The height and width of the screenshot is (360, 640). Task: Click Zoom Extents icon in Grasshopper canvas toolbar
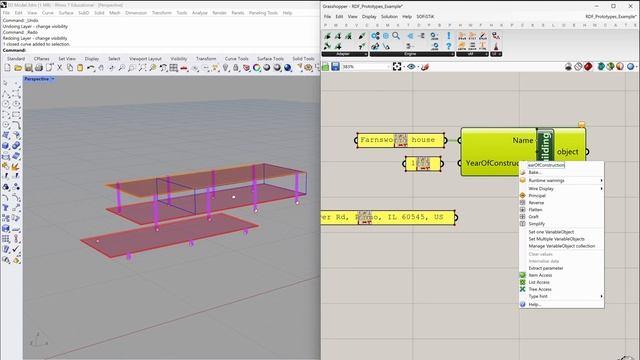click(397, 67)
